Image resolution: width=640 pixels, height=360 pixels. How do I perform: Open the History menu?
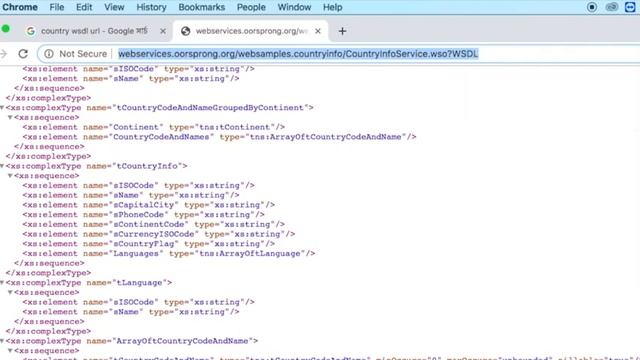(151, 7)
